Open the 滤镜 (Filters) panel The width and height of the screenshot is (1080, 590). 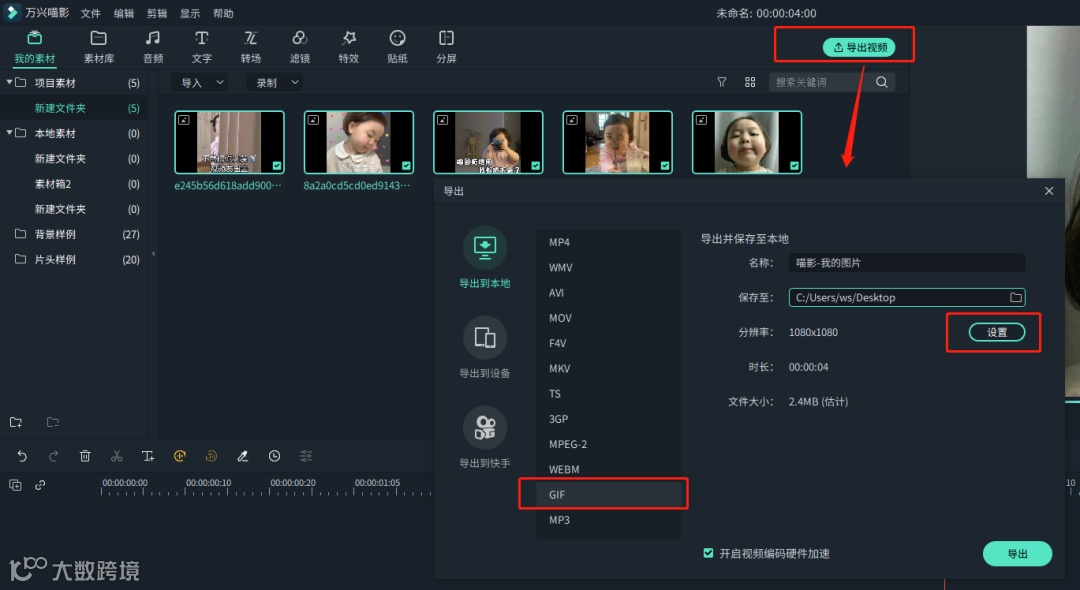(x=299, y=45)
